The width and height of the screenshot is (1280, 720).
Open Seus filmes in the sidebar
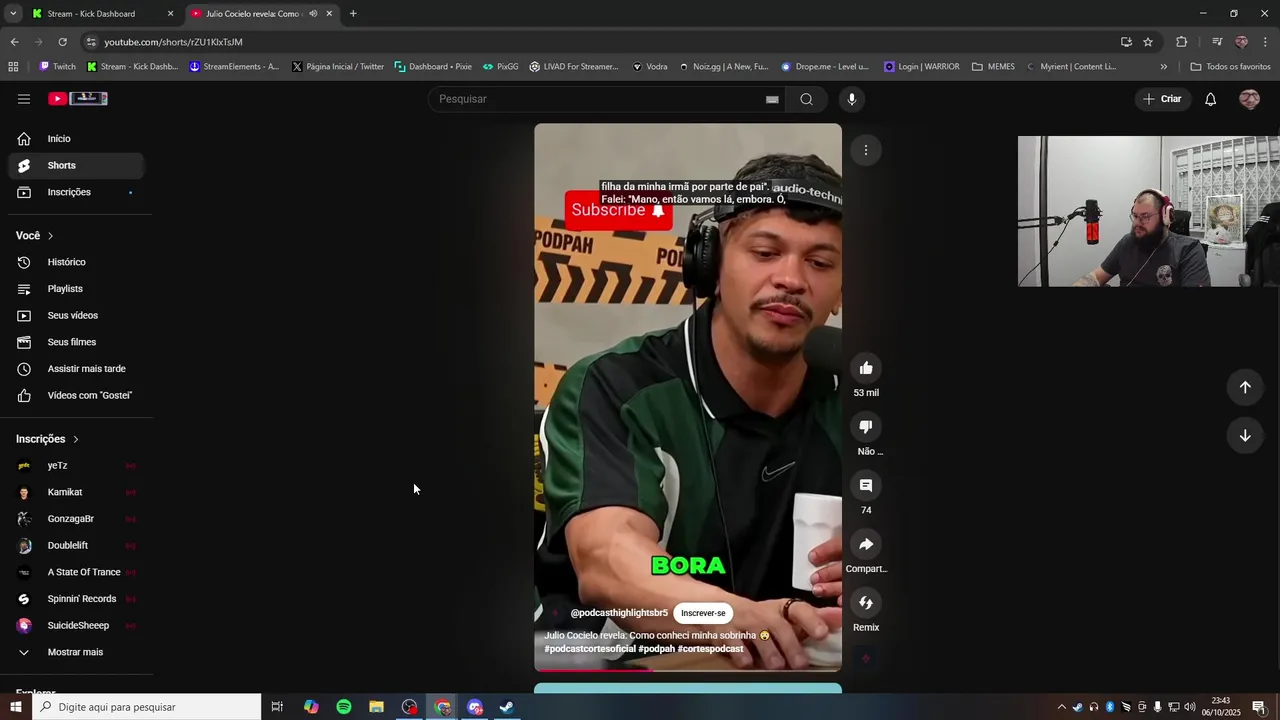click(76, 342)
